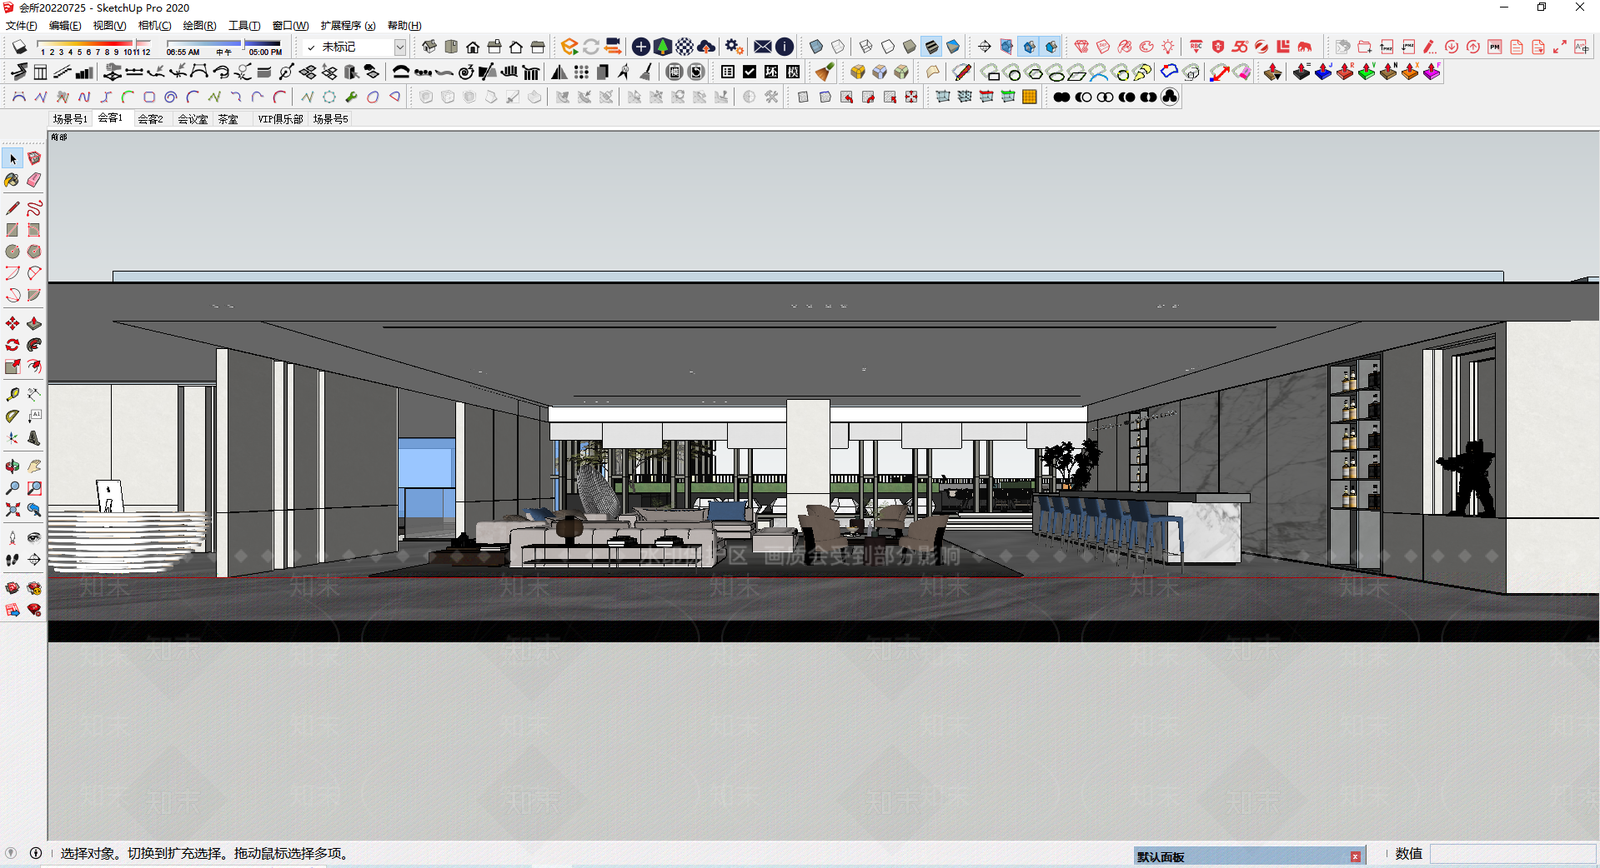Switch to the 茶室 scene tab
The height and width of the screenshot is (868, 1600).
(228, 119)
